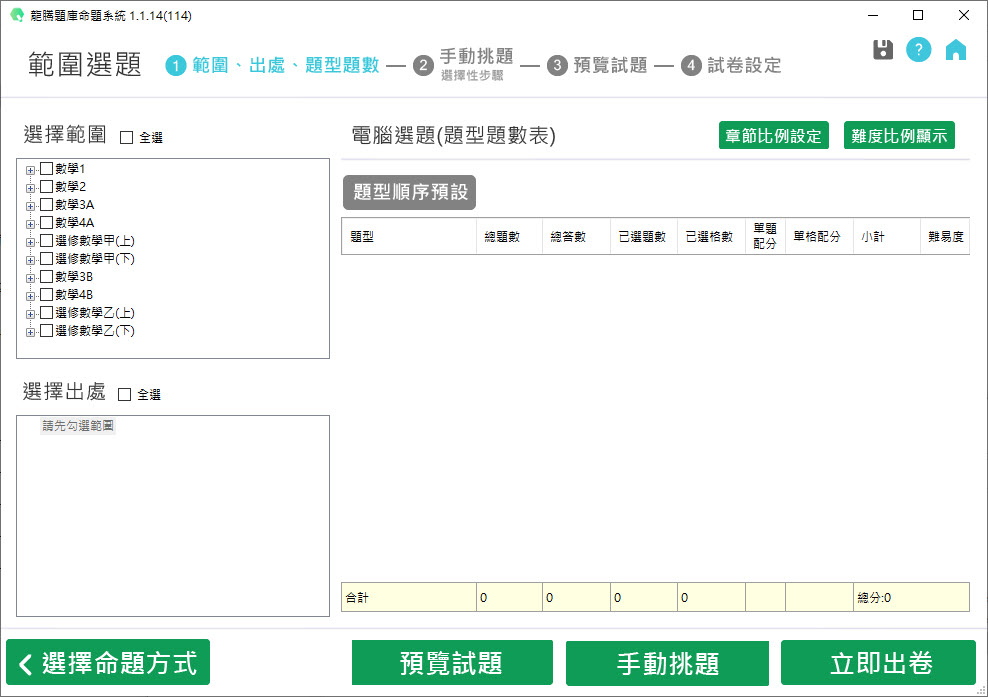Check 全選 next to 選擇範圍
This screenshot has width=988, height=697.
click(126, 138)
